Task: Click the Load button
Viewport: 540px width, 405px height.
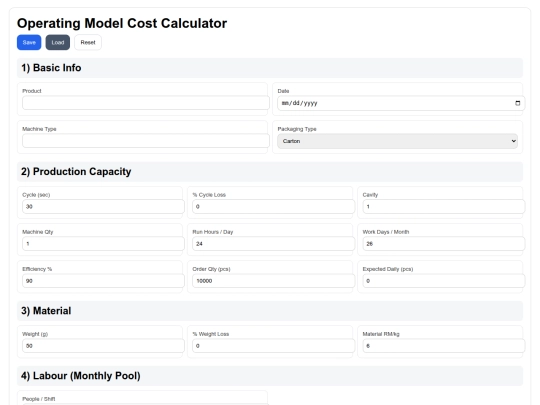Action: pos(58,42)
